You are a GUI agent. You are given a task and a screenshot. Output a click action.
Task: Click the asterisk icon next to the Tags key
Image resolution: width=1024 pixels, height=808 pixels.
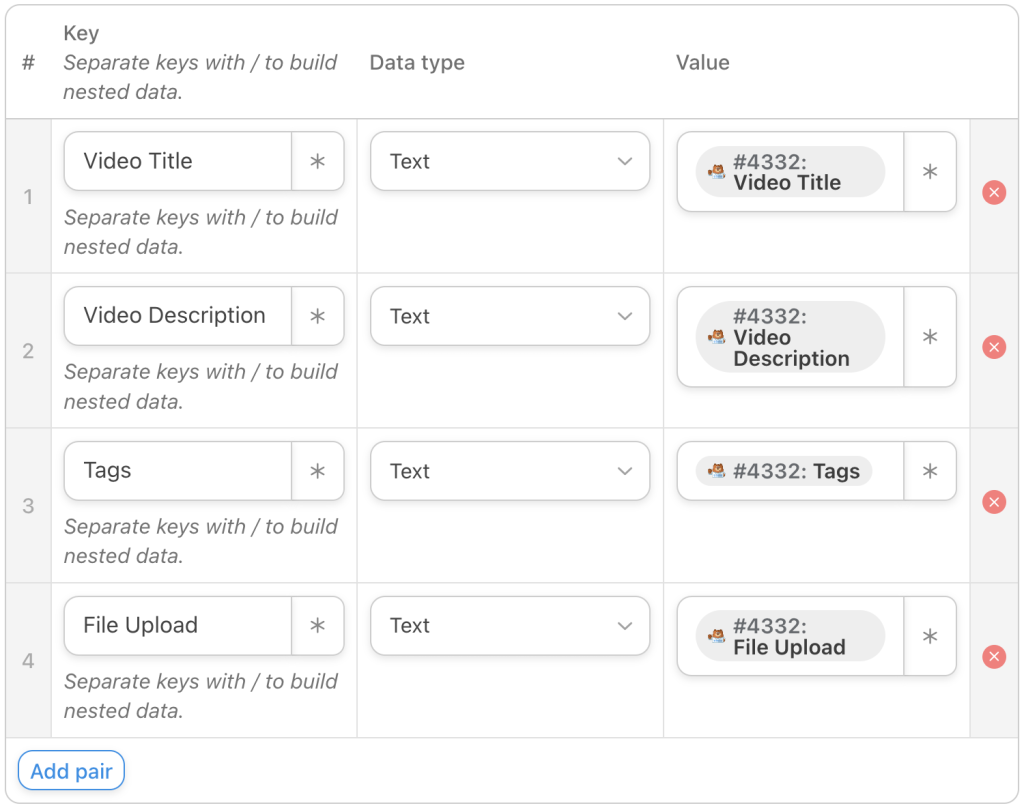click(x=318, y=470)
